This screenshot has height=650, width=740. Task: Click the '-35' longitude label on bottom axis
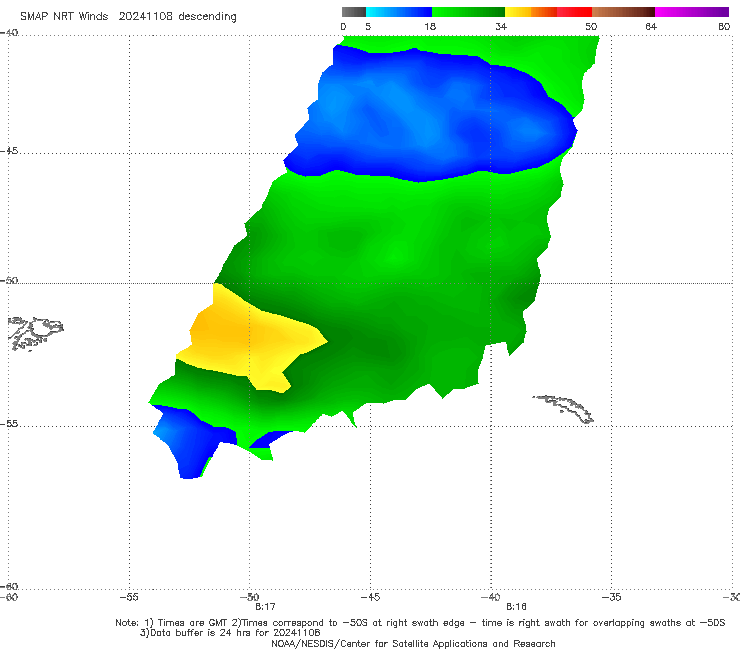[612, 597]
